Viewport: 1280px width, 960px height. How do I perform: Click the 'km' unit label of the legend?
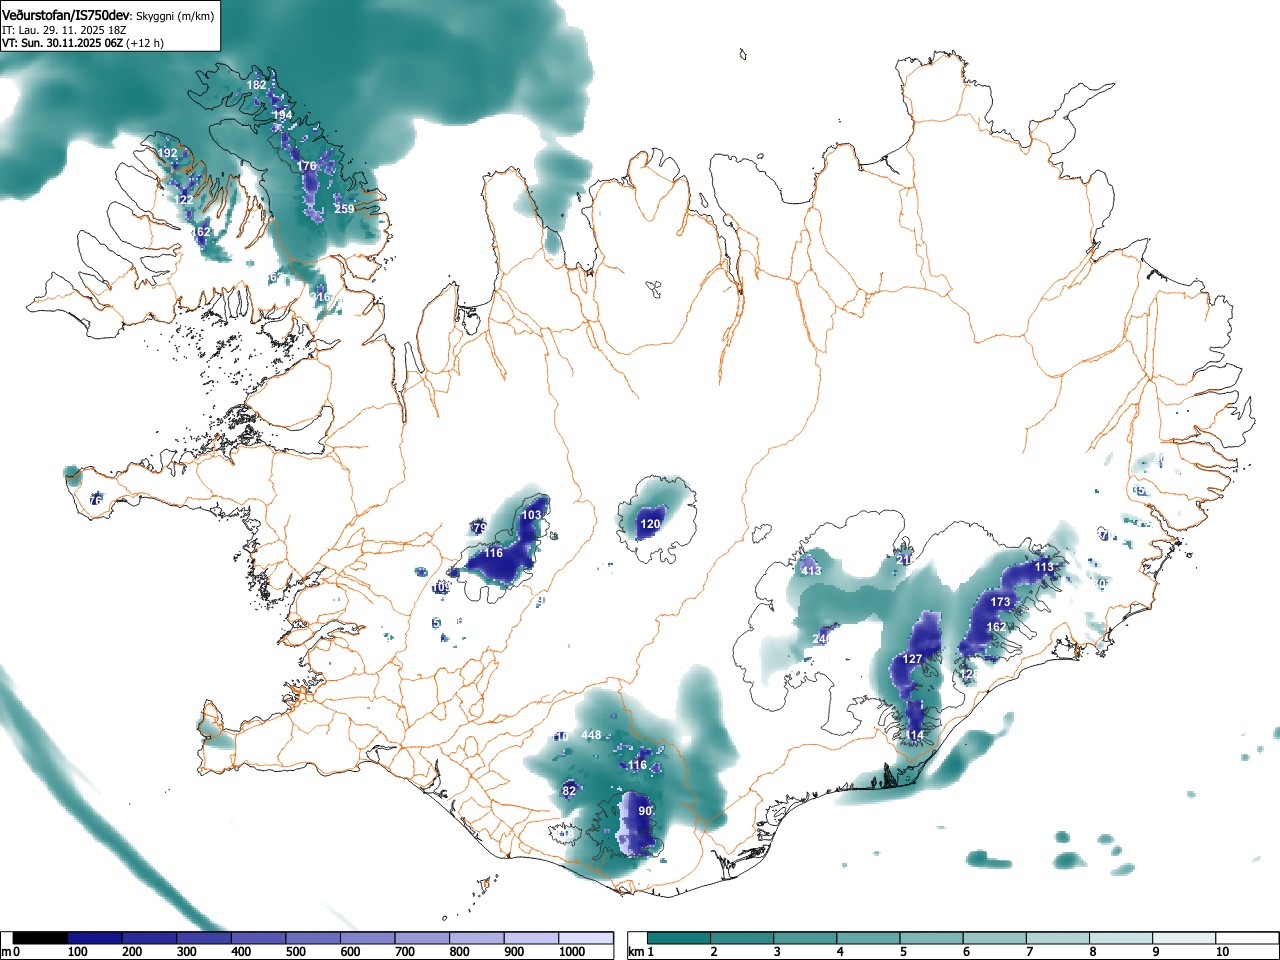(x=635, y=952)
